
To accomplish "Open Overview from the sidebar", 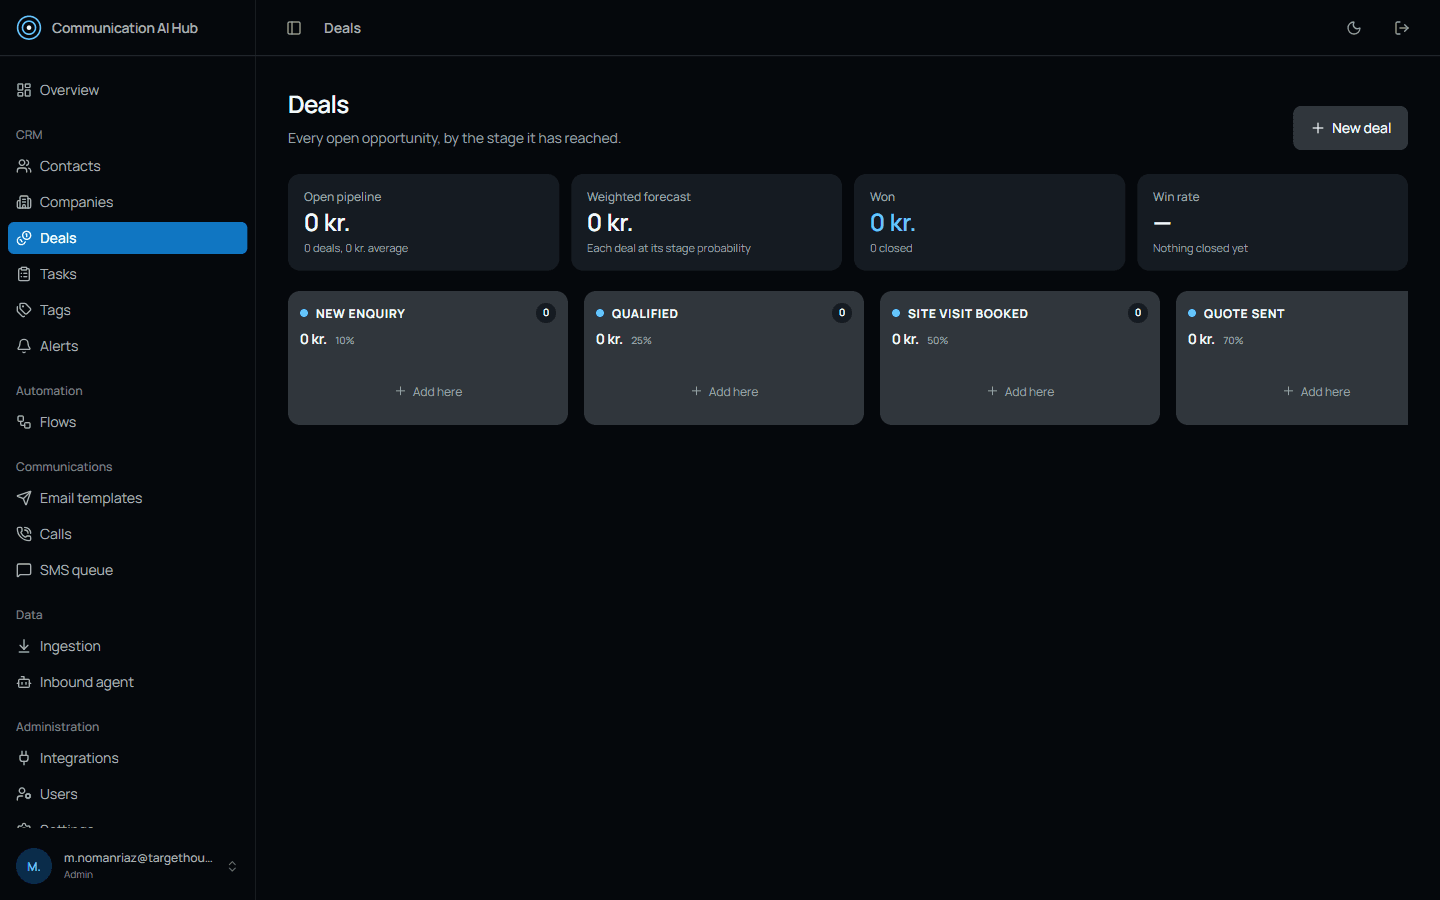I will pyautogui.click(x=127, y=90).
